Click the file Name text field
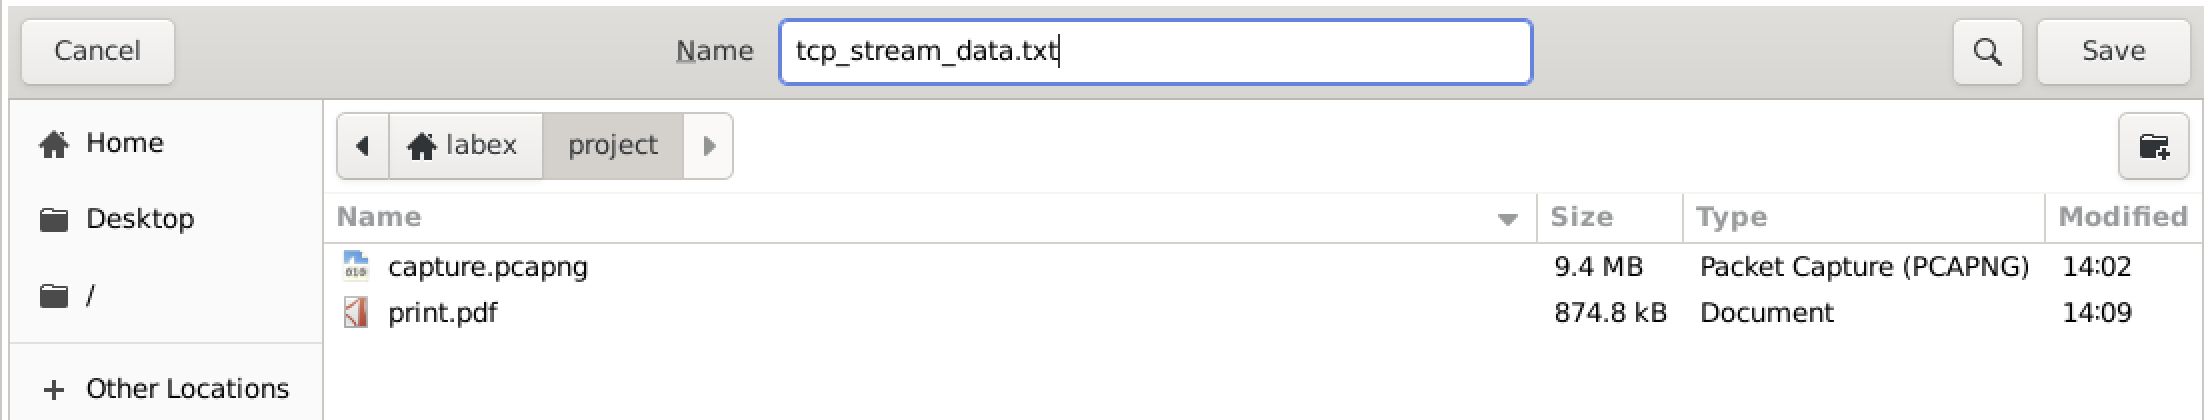Viewport: 2210px width, 420px height. (x=1155, y=51)
